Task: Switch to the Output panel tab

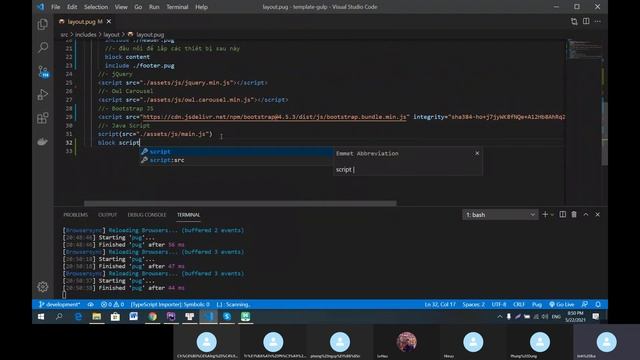Action: 107,215
